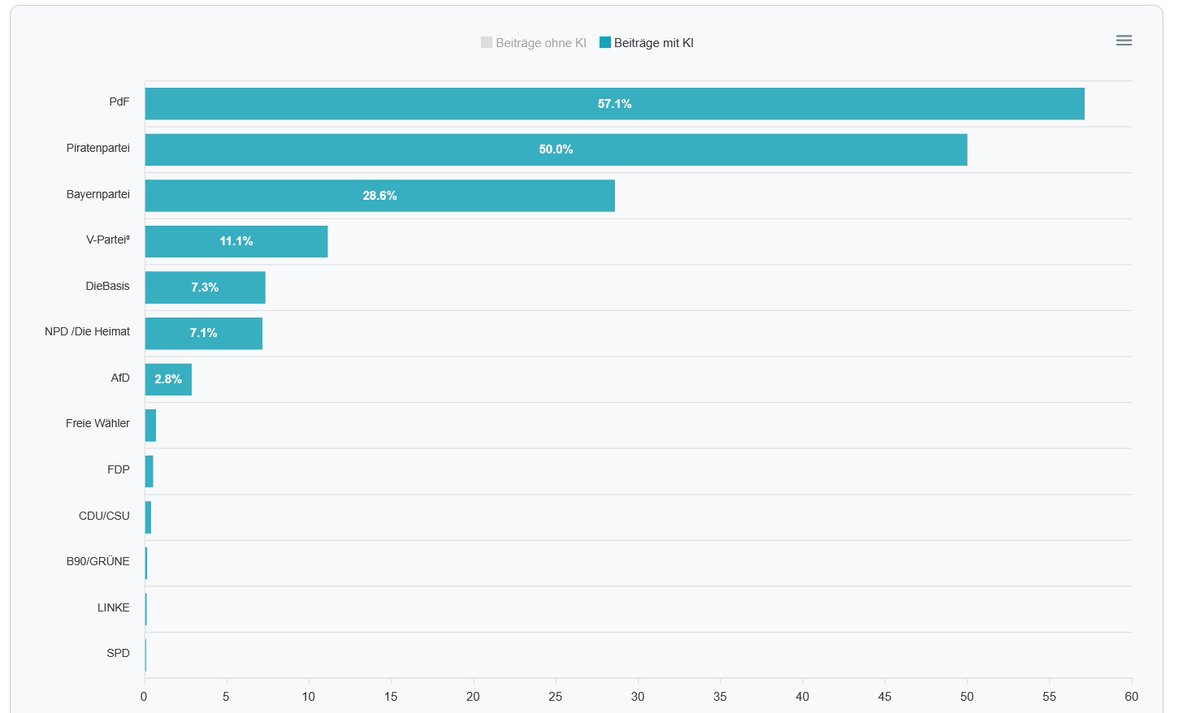
Task: Click the x-axis tick value 15
Action: (391, 696)
